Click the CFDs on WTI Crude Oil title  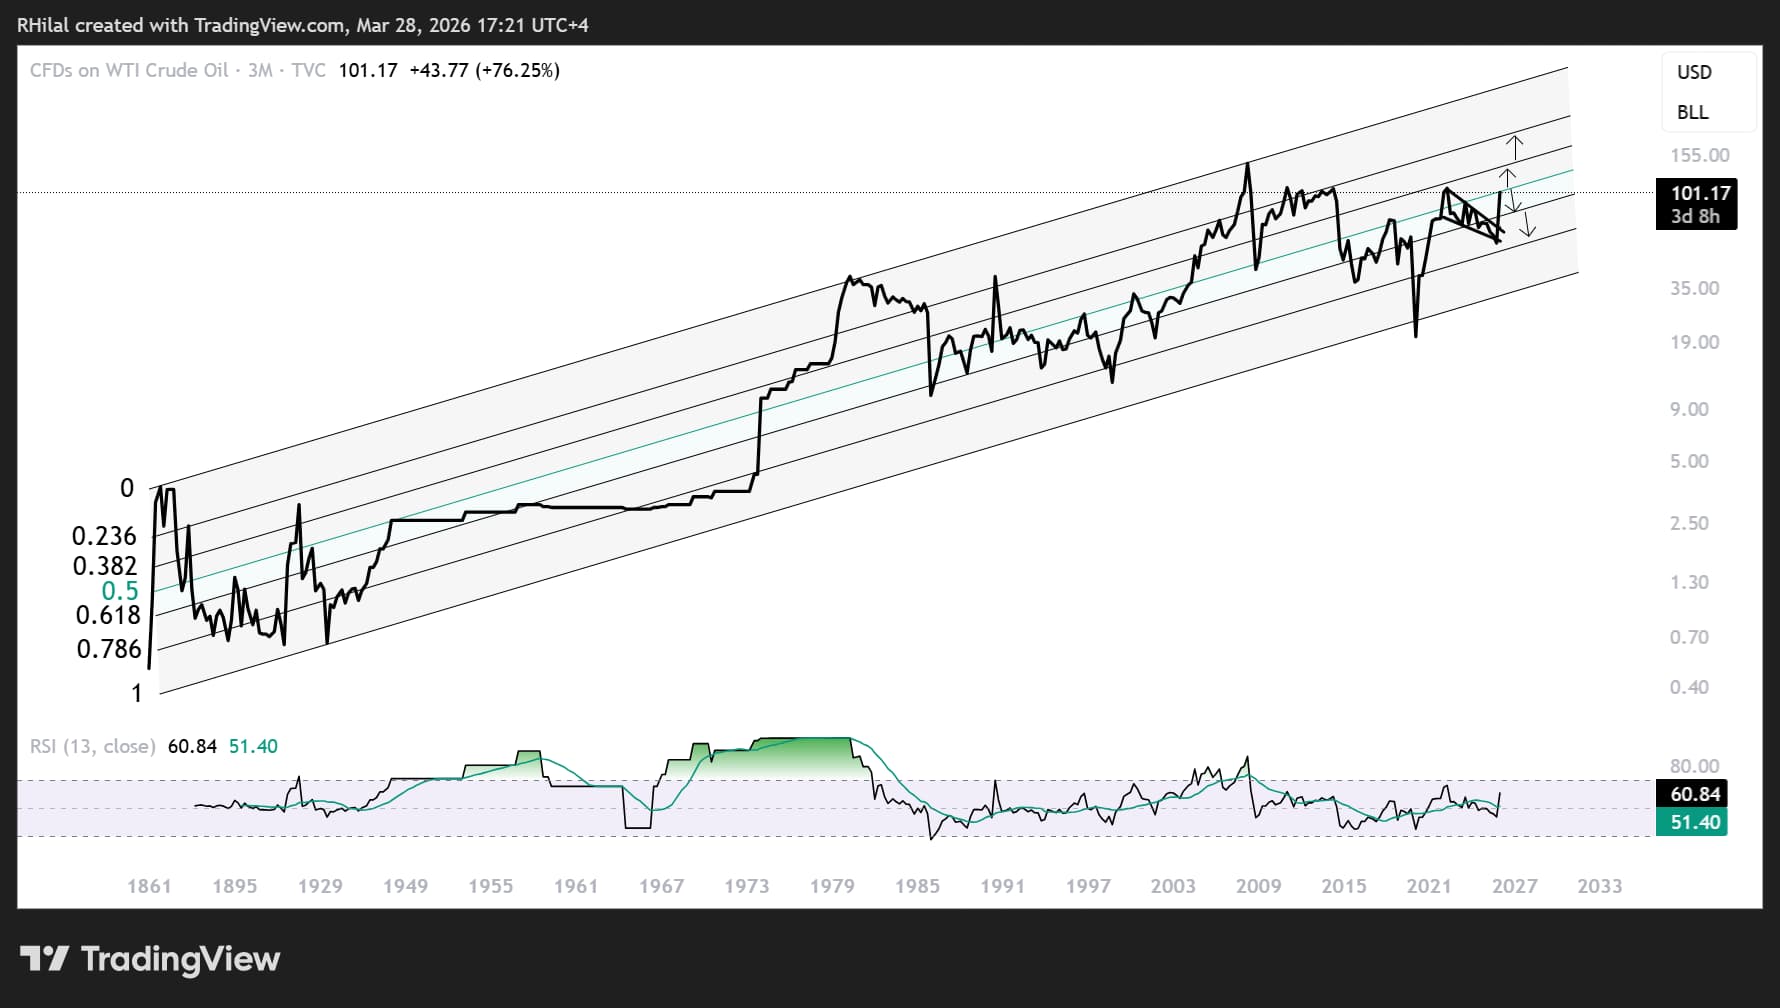click(x=129, y=71)
